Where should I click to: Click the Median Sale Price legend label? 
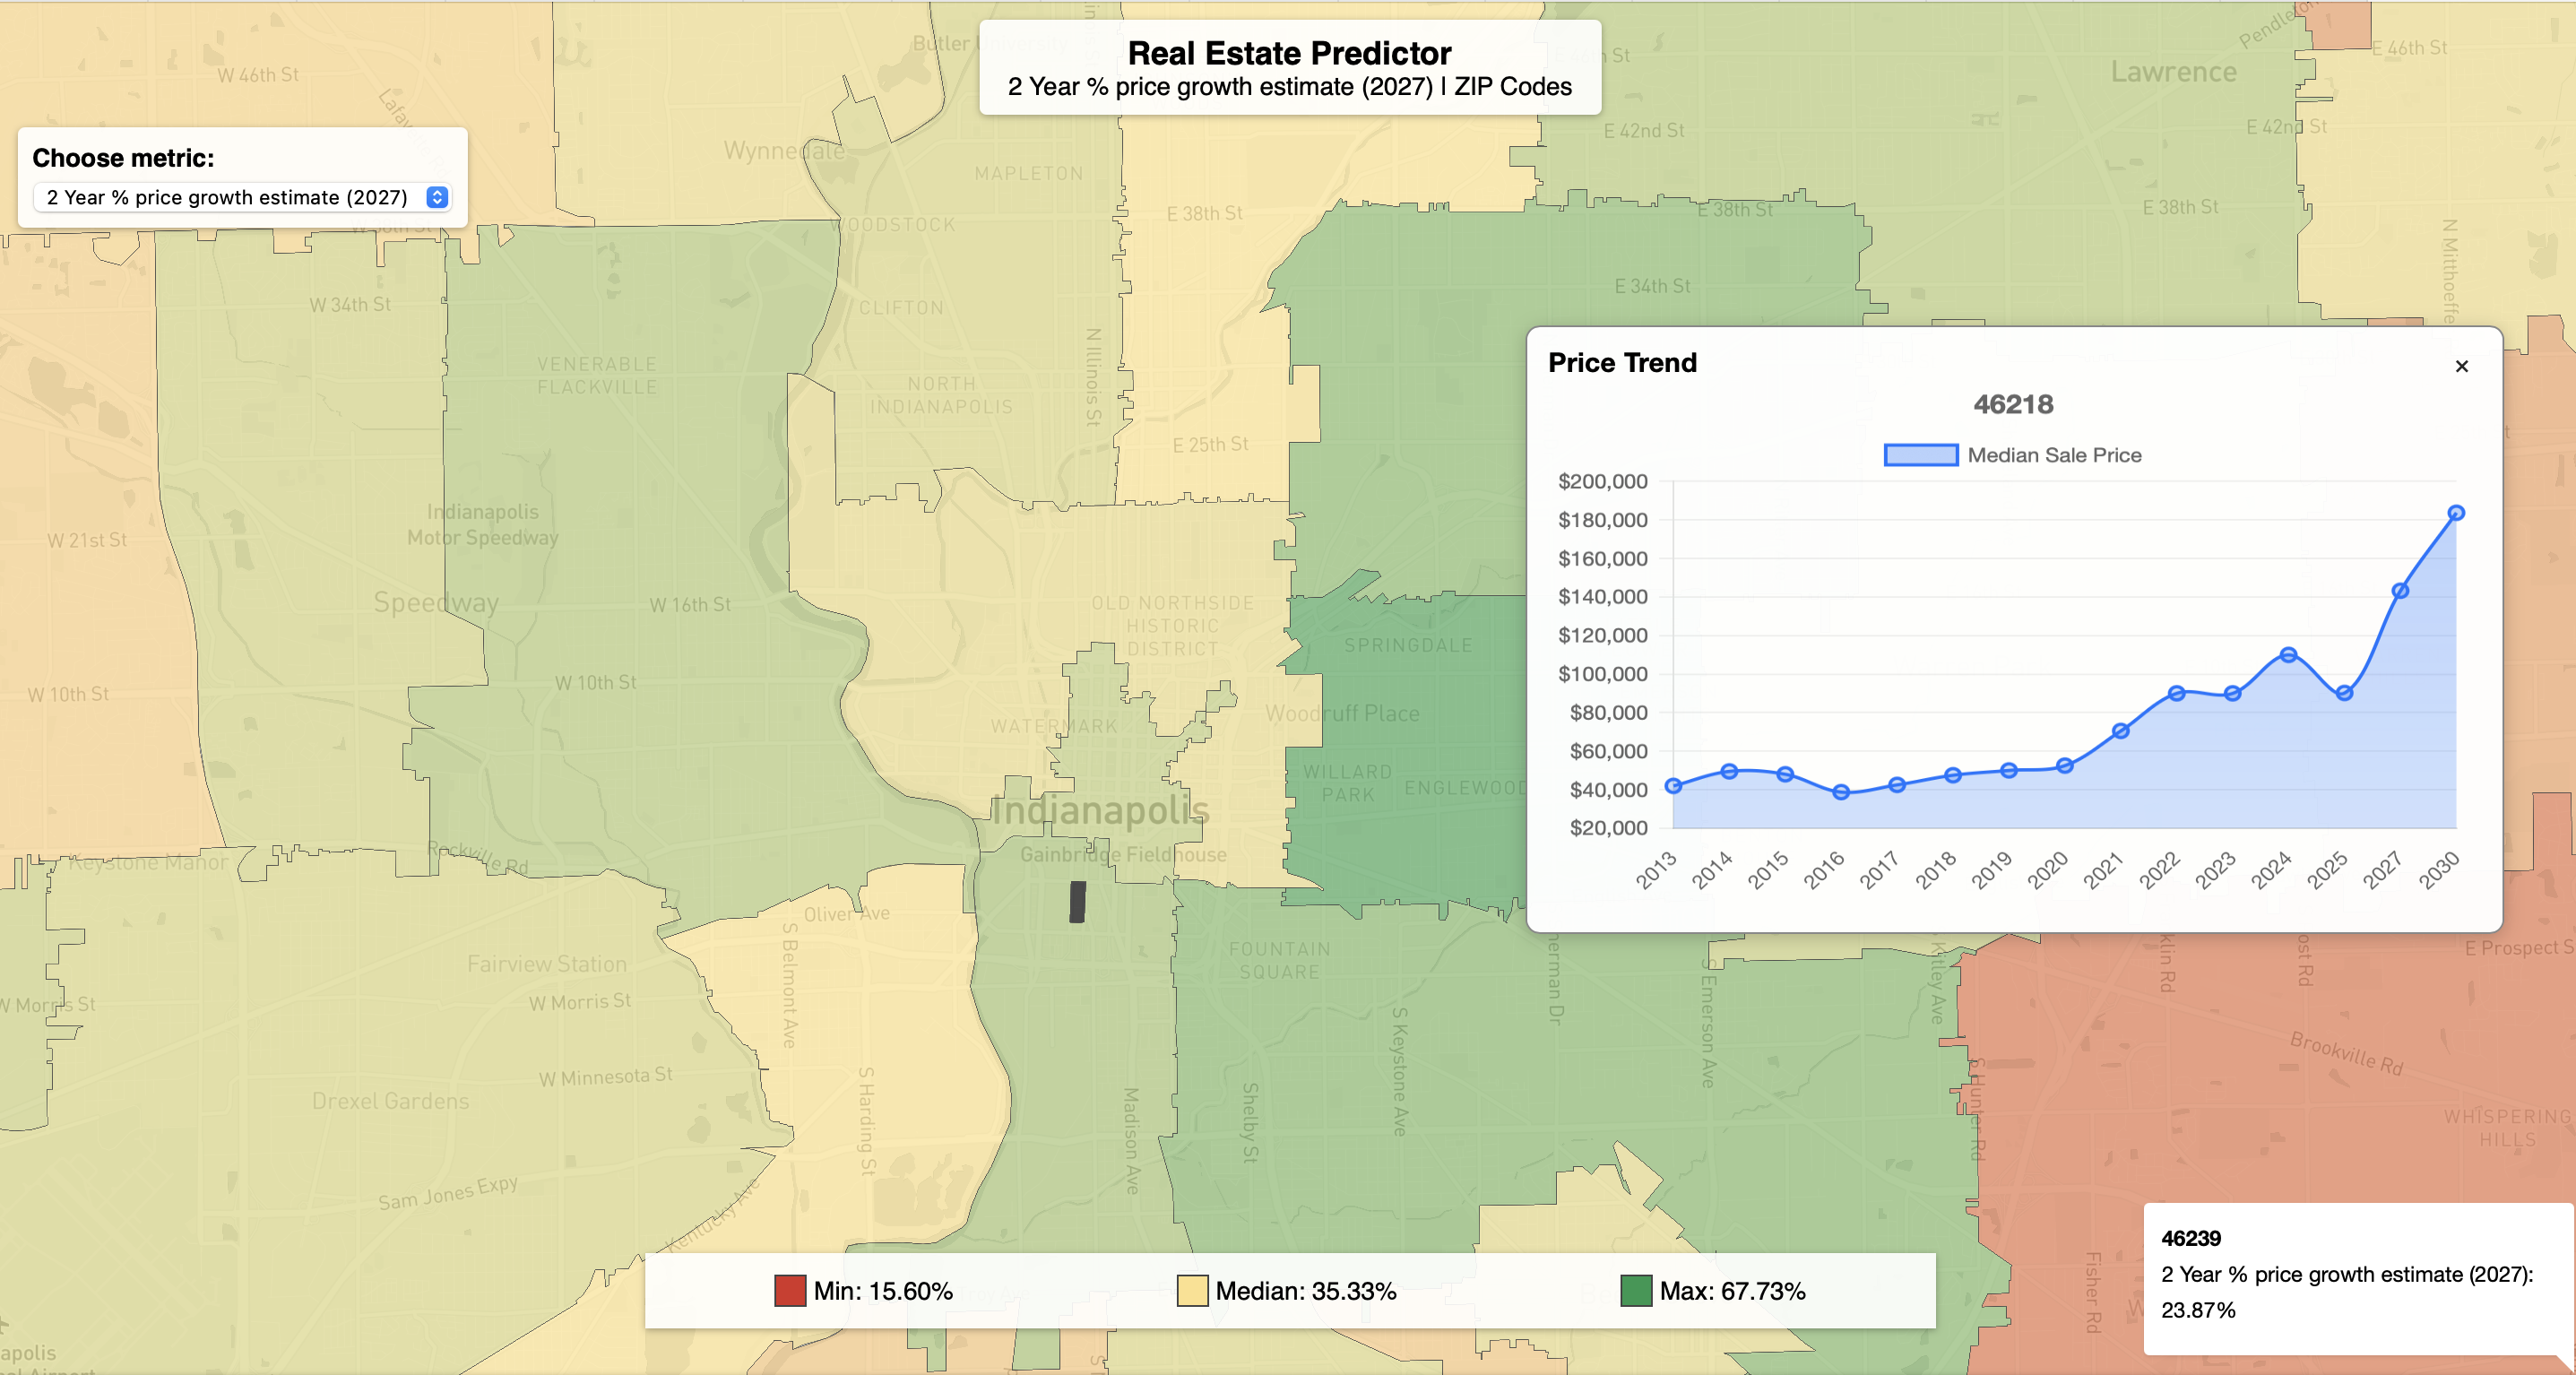[x=2054, y=455]
